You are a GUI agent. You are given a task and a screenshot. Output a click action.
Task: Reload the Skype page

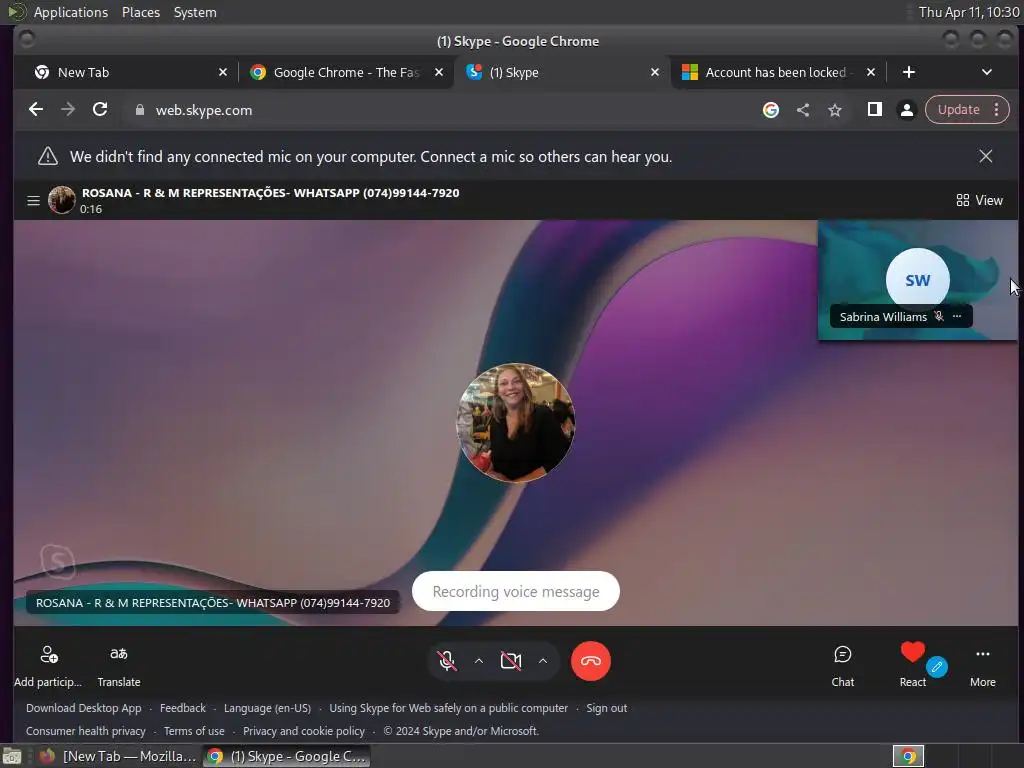tap(100, 110)
